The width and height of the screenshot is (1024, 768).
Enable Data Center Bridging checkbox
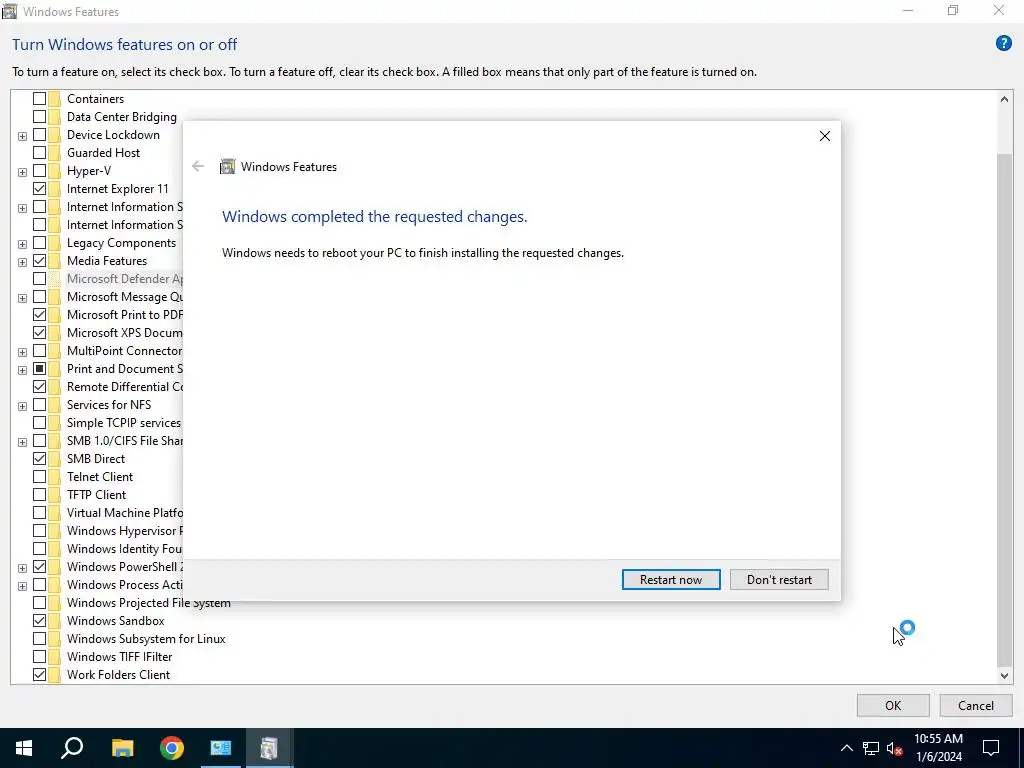[x=39, y=117]
